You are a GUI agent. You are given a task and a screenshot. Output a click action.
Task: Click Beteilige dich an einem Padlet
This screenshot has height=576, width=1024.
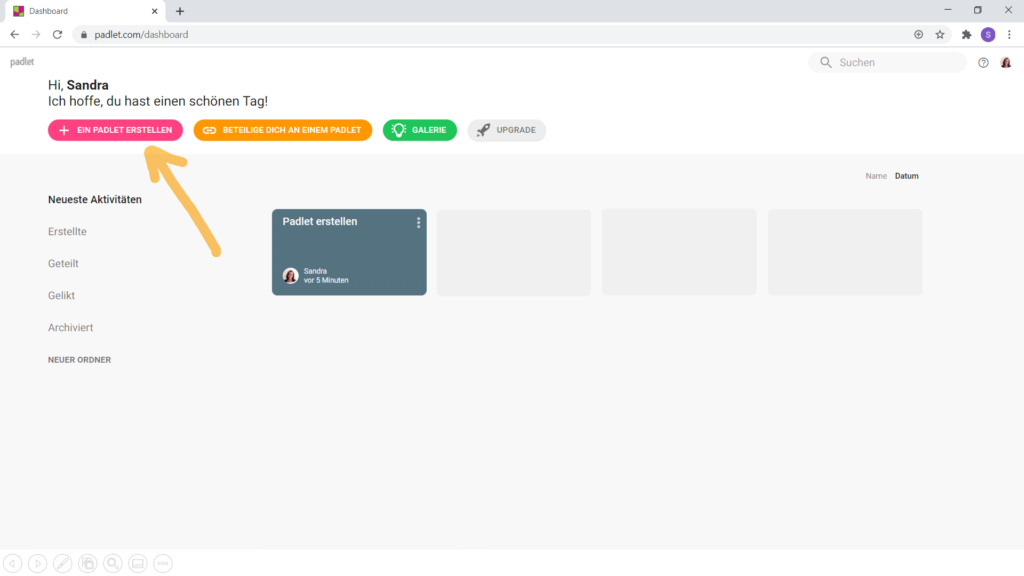click(283, 130)
